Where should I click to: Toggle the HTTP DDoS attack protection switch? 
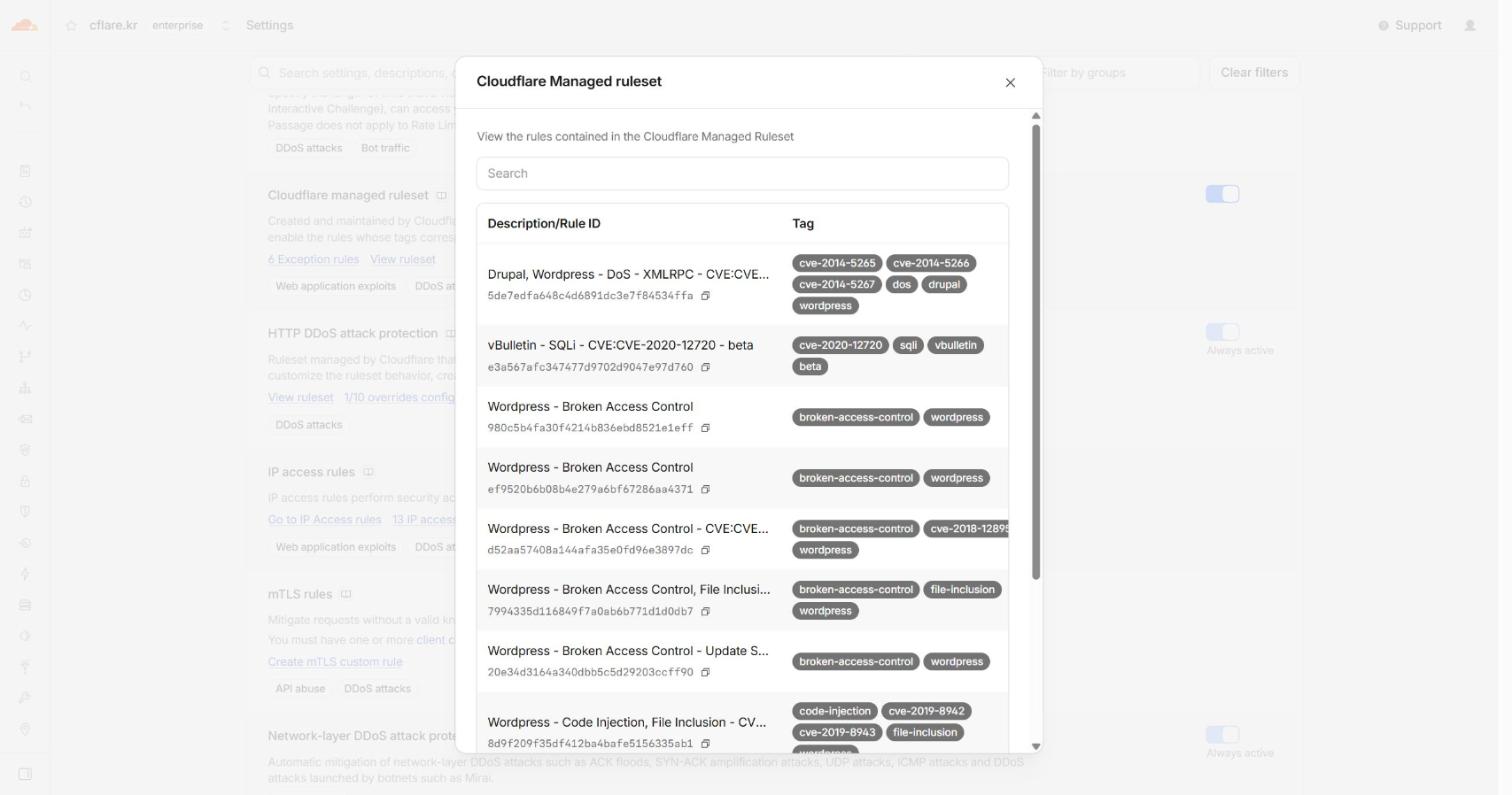pyautogui.click(x=1222, y=332)
